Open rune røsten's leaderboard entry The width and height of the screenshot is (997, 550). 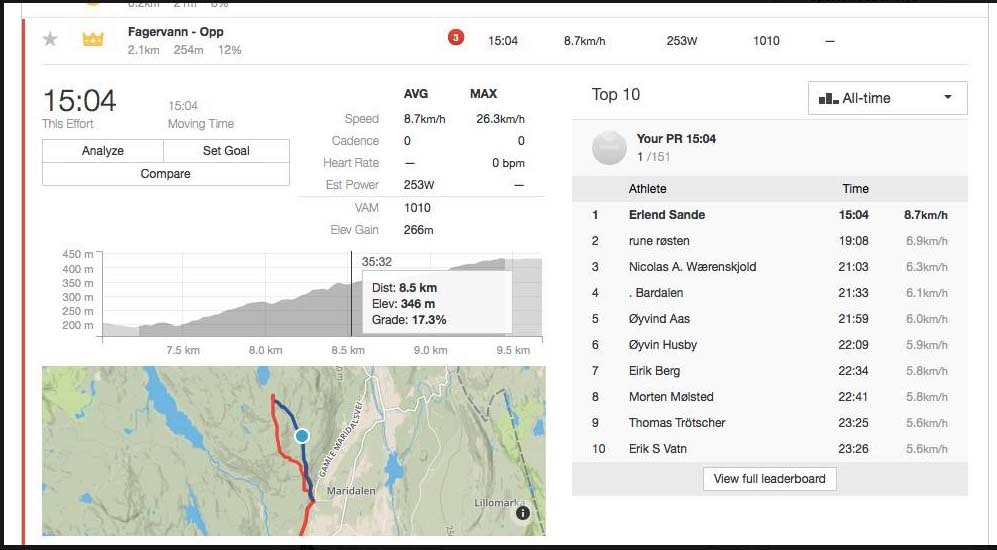(659, 241)
